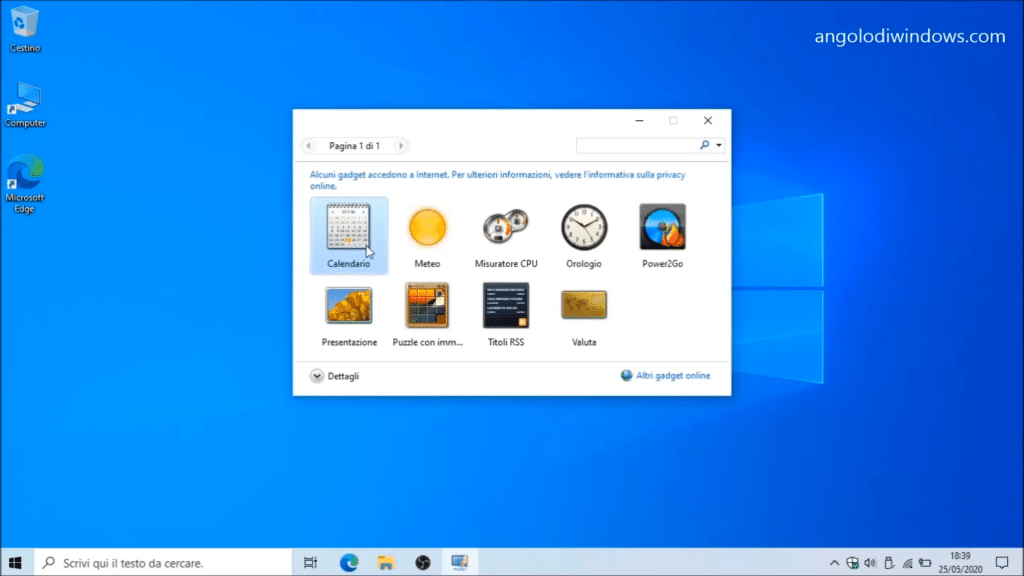Image resolution: width=1024 pixels, height=576 pixels.
Task: Open the Windows Start menu
Action: tap(16, 563)
